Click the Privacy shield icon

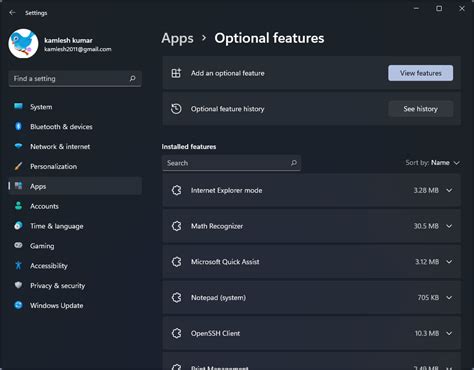(x=18, y=285)
